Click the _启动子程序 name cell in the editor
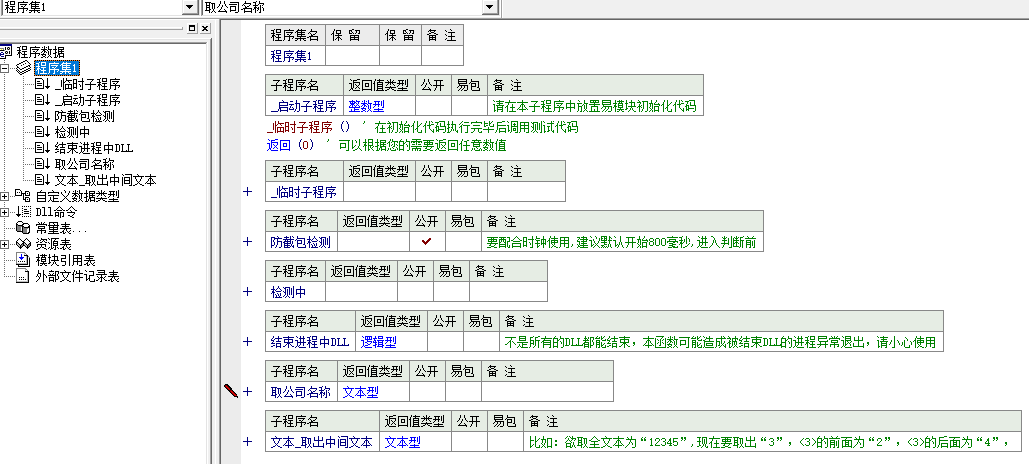Viewport: 1029px width, 464px height. click(304, 106)
